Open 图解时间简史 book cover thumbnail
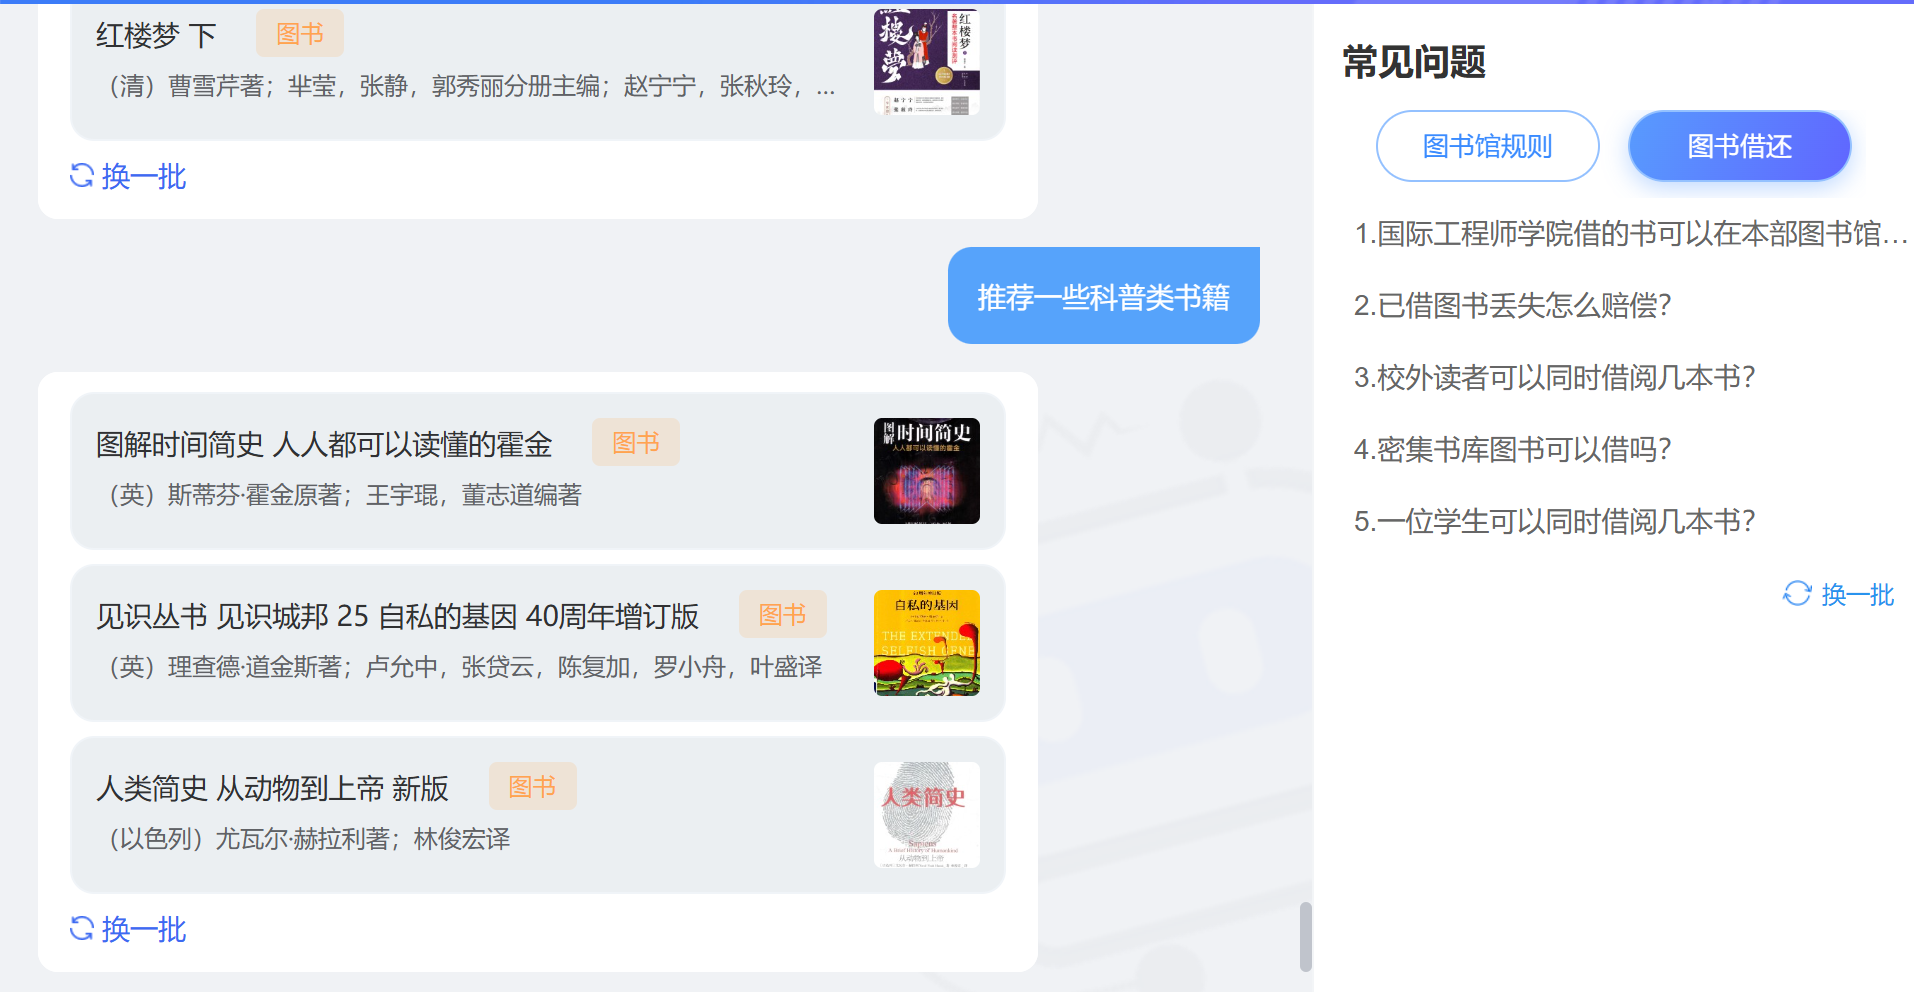The height and width of the screenshot is (992, 1914). [926, 471]
